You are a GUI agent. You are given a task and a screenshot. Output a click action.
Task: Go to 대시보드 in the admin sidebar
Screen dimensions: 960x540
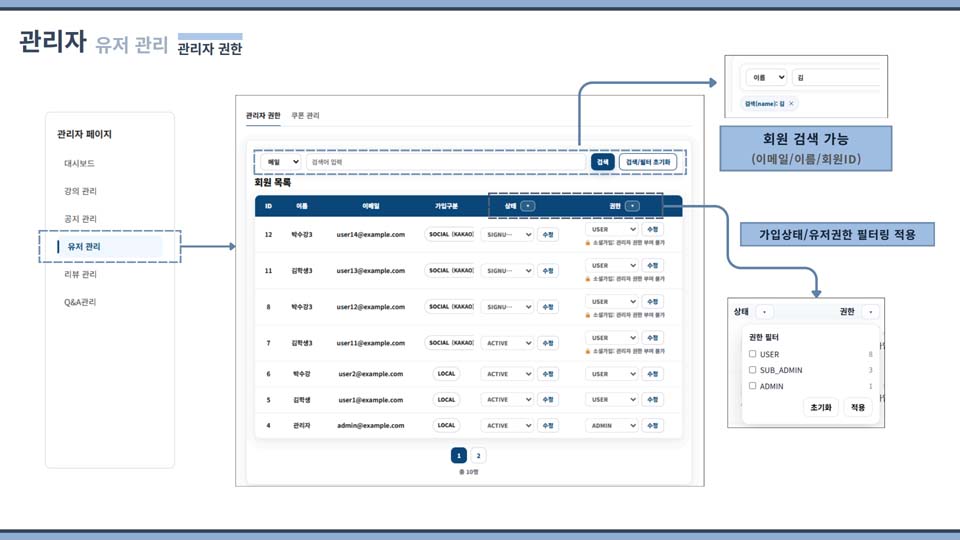tap(79, 163)
